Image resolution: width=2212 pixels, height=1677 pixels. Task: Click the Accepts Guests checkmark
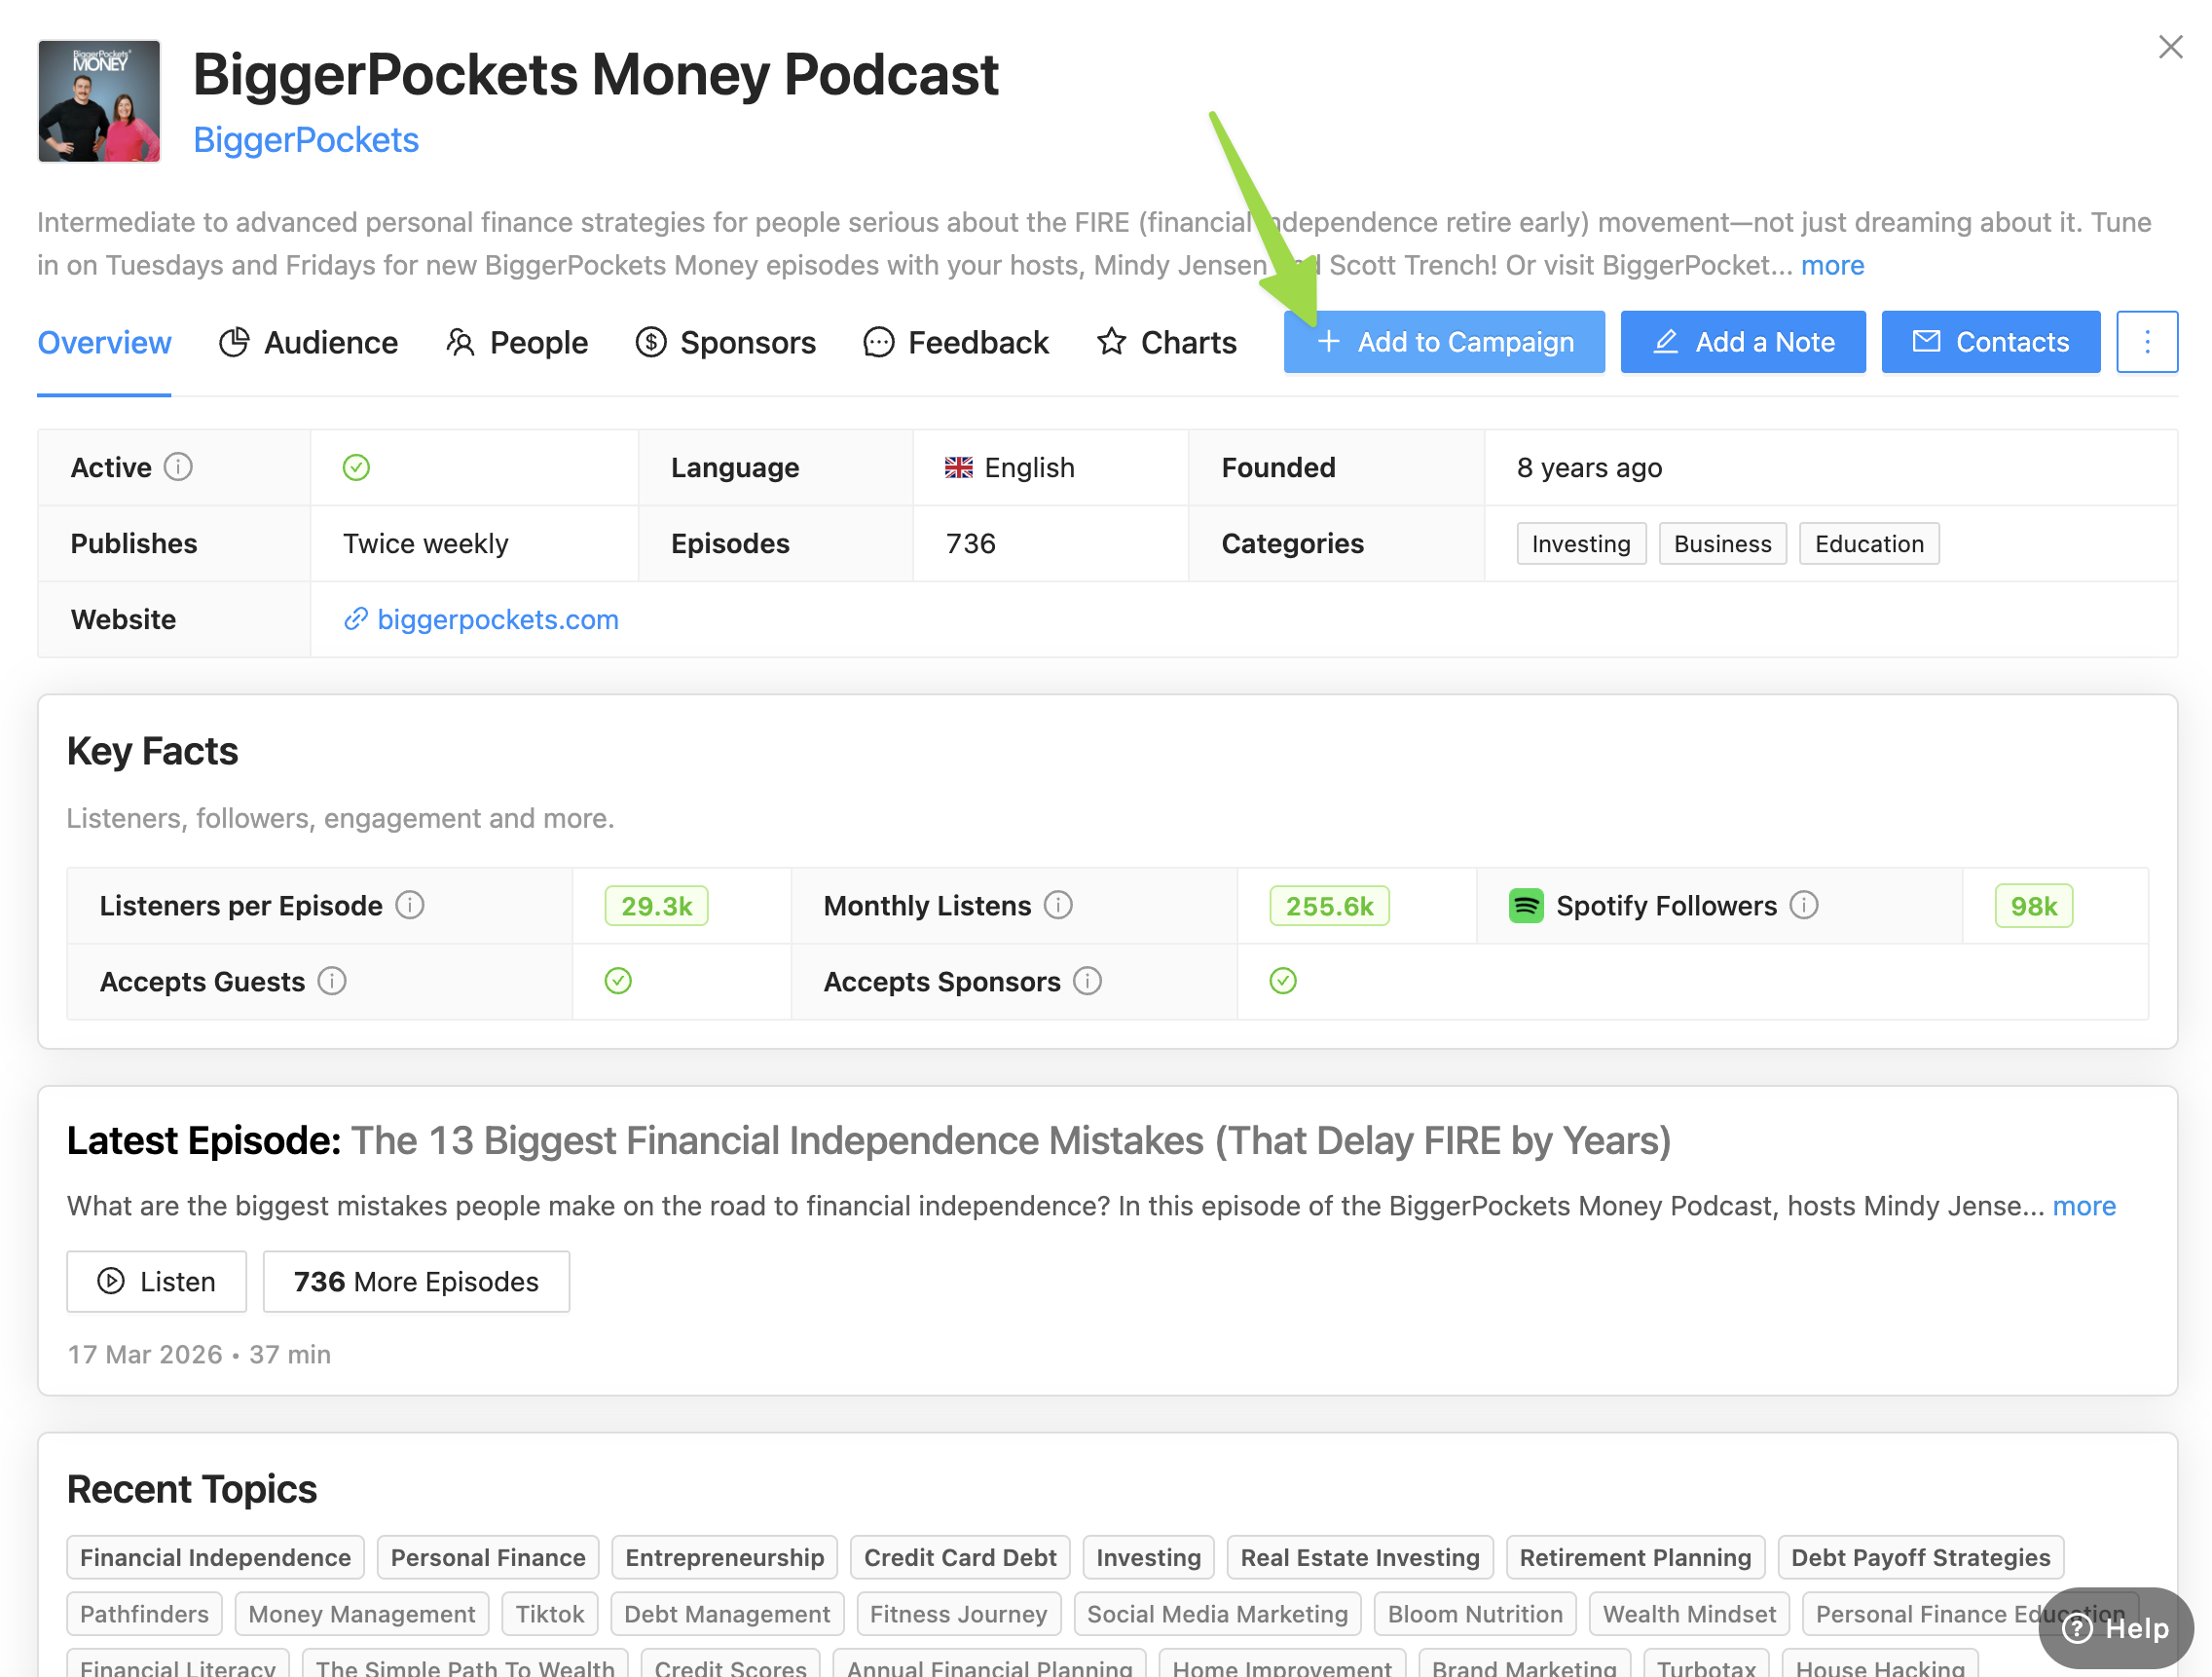tap(618, 981)
